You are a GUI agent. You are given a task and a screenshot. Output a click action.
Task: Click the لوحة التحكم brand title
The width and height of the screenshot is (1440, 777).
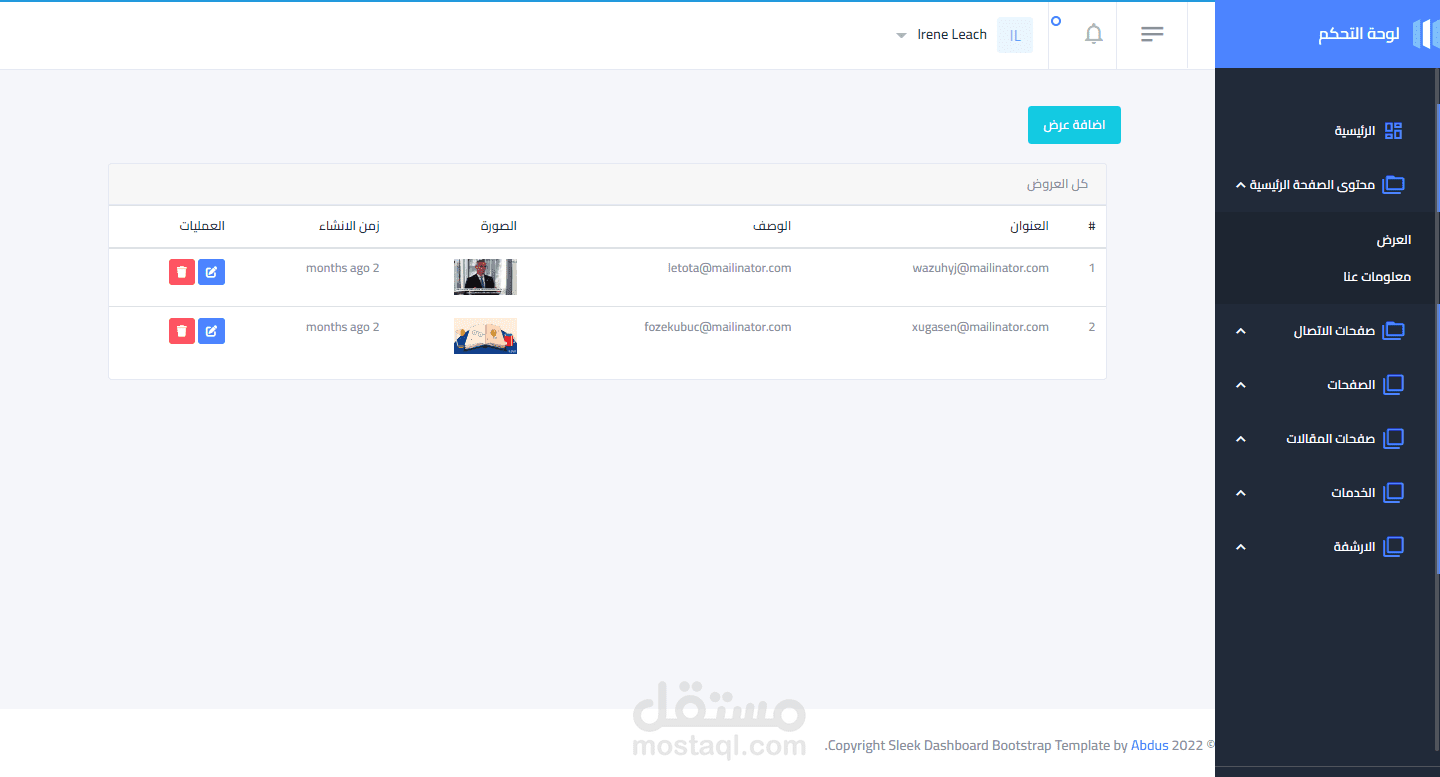[1358, 34]
